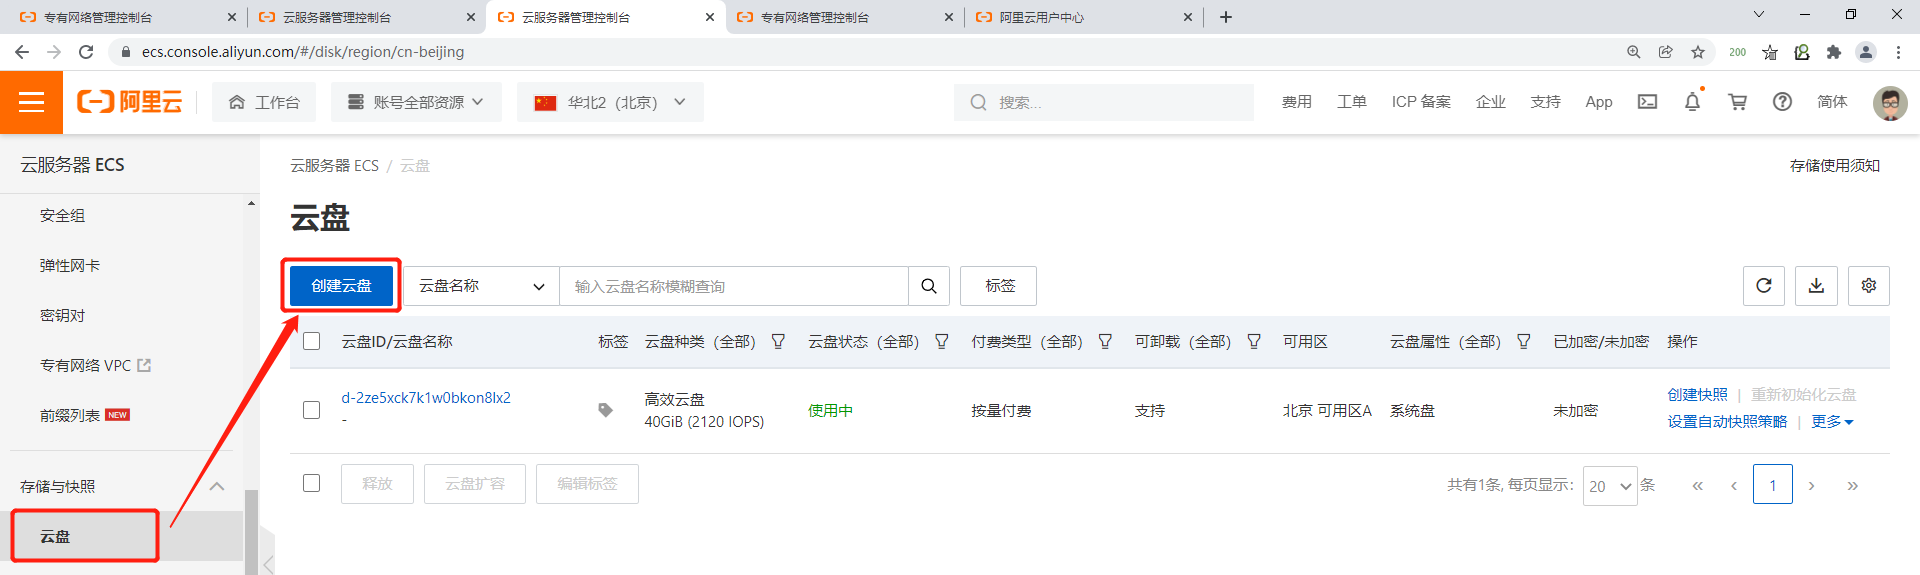
Task: Click the search magnifier button for disk query
Action: pos(929,286)
